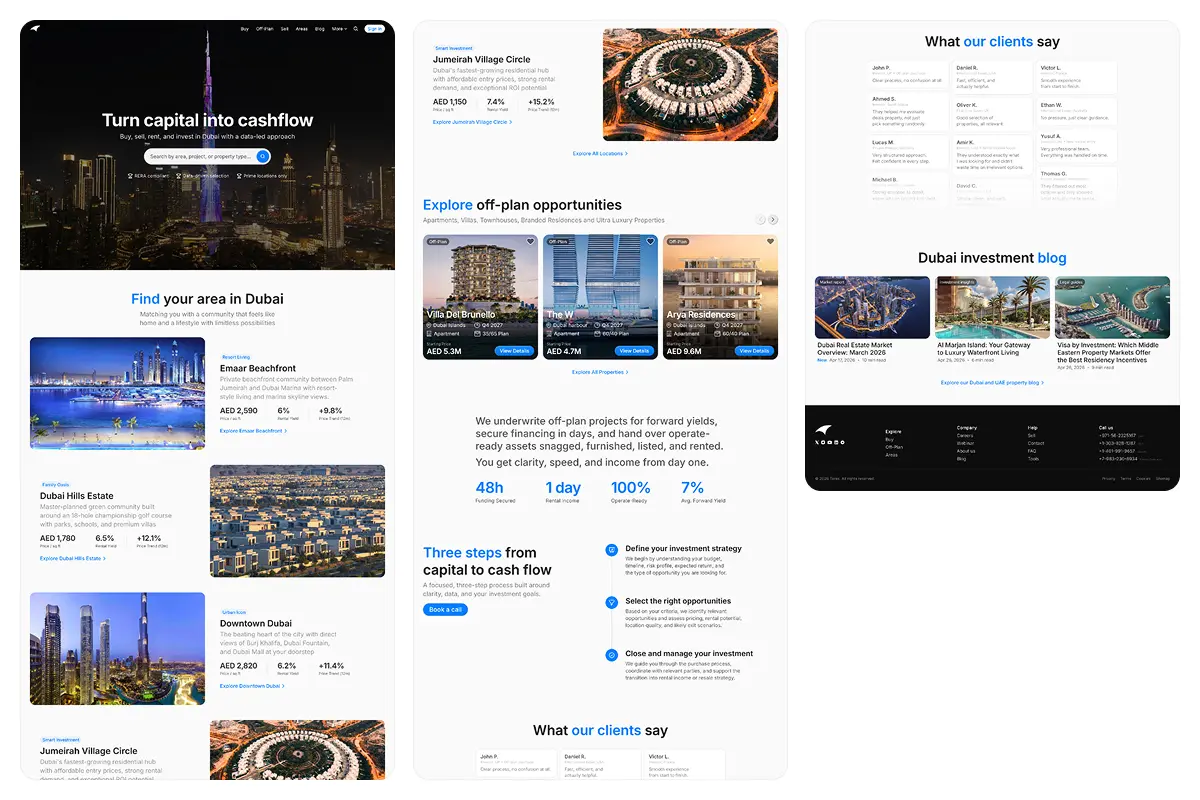Click the previous arrow in the off-plan carousel

pos(760,220)
